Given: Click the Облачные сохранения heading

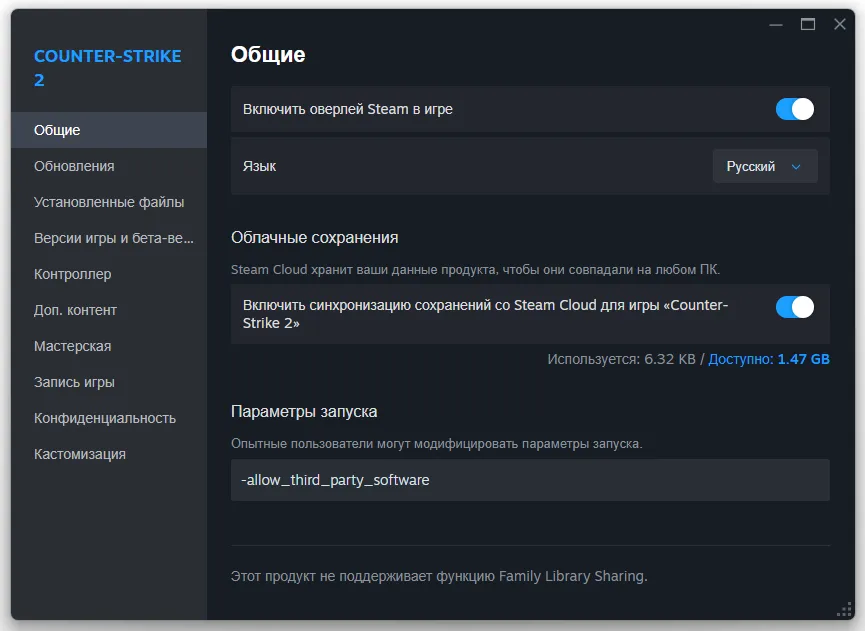Looking at the screenshot, I should (314, 238).
